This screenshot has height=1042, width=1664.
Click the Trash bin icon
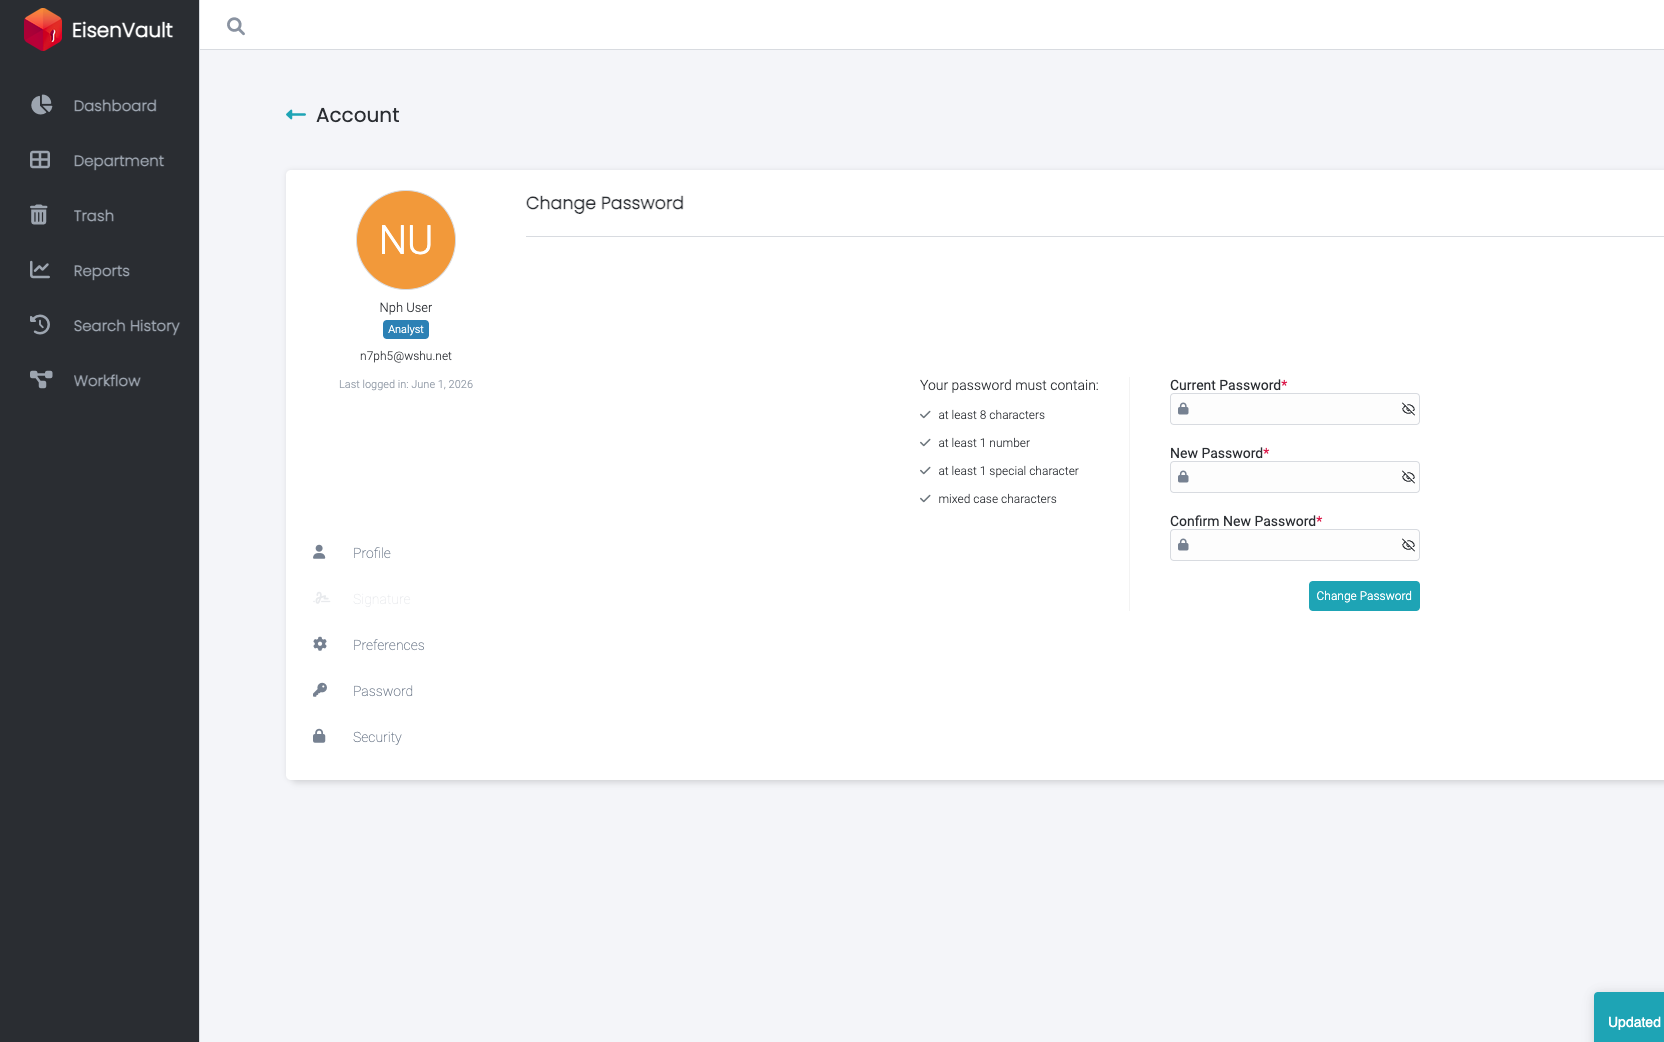pyautogui.click(x=39, y=215)
